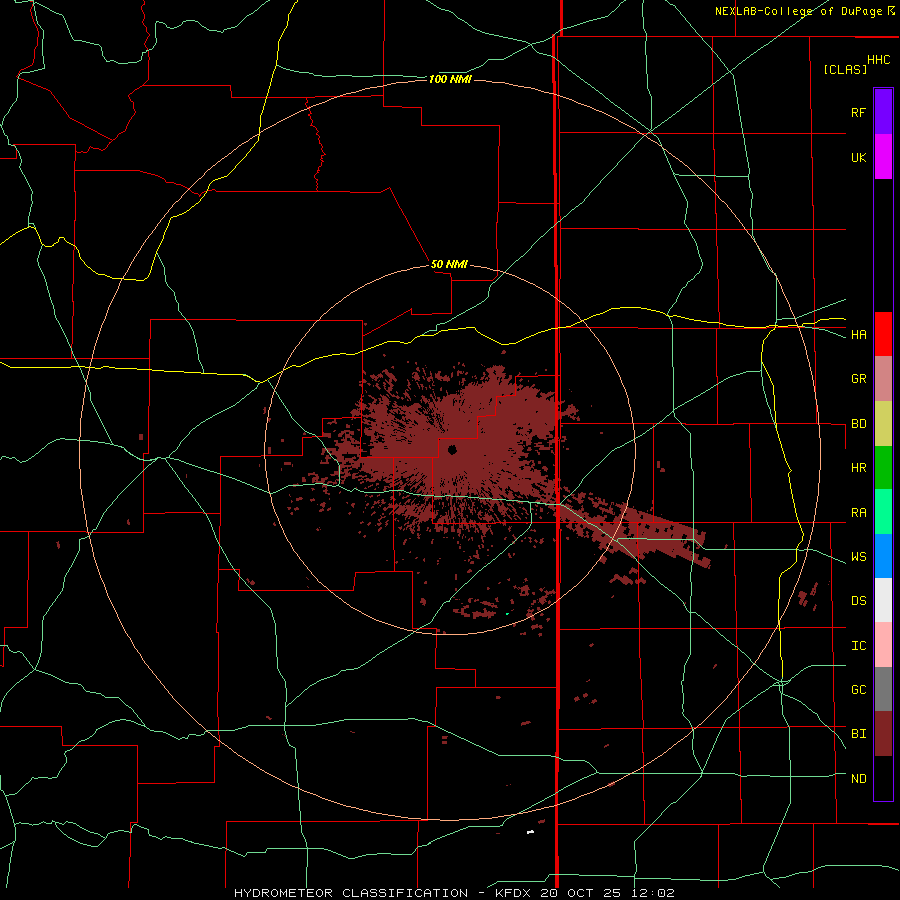Pick the HR green legend swatch
The width and height of the screenshot is (900, 900).
click(883, 468)
